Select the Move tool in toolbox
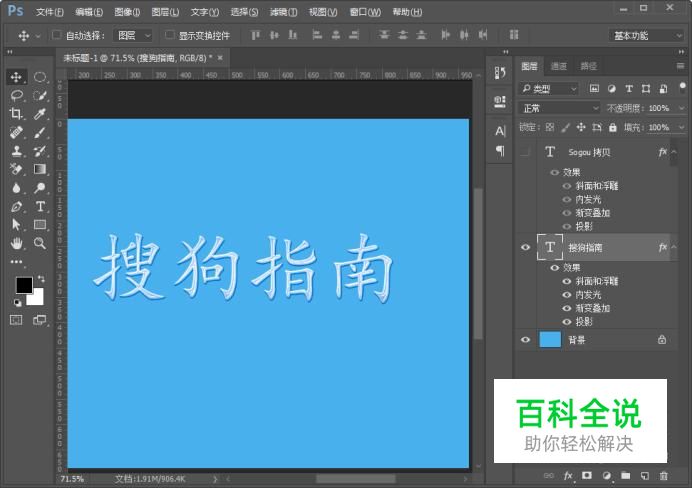The height and width of the screenshot is (488, 692). tap(16, 77)
